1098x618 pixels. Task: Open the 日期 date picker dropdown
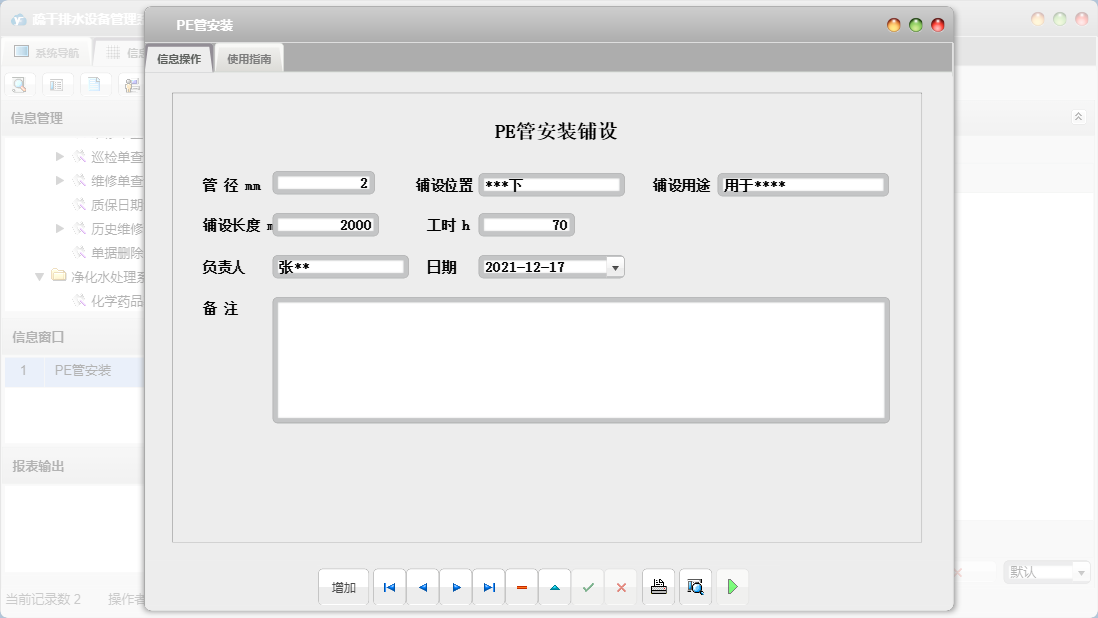pos(617,266)
